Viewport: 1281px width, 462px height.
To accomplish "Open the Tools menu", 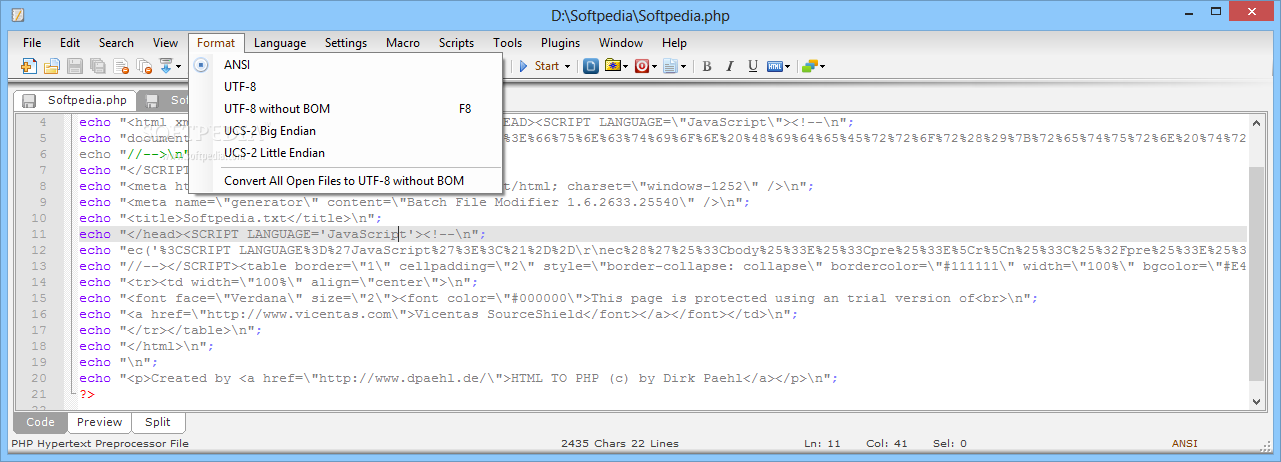I will 508,43.
